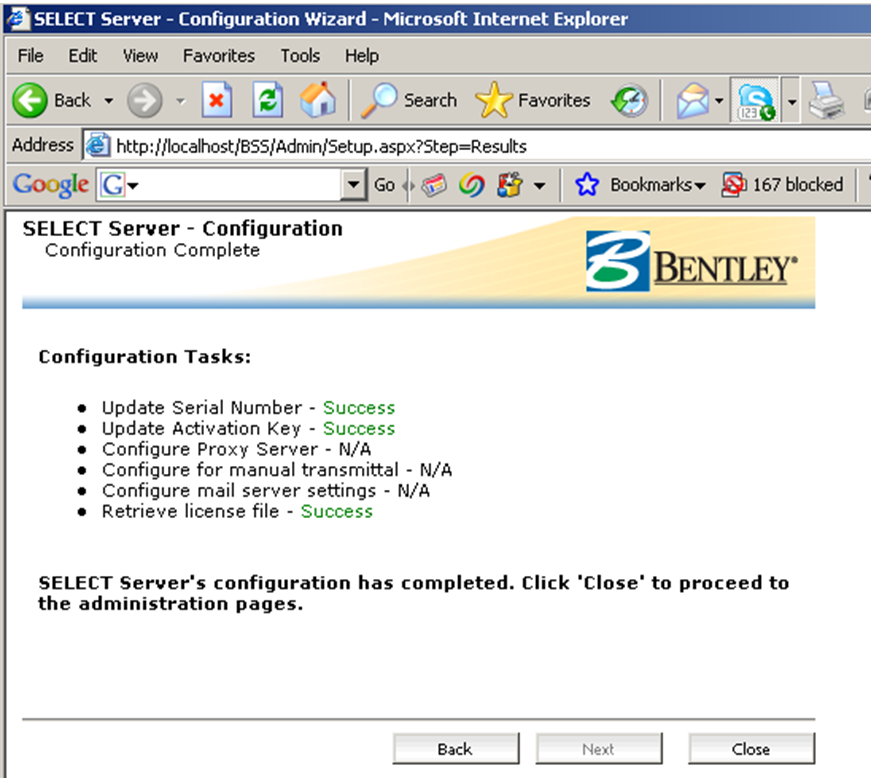The width and height of the screenshot is (873, 778).
Task: Expand the Forward history dropdown arrow
Action: click(x=180, y=101)
